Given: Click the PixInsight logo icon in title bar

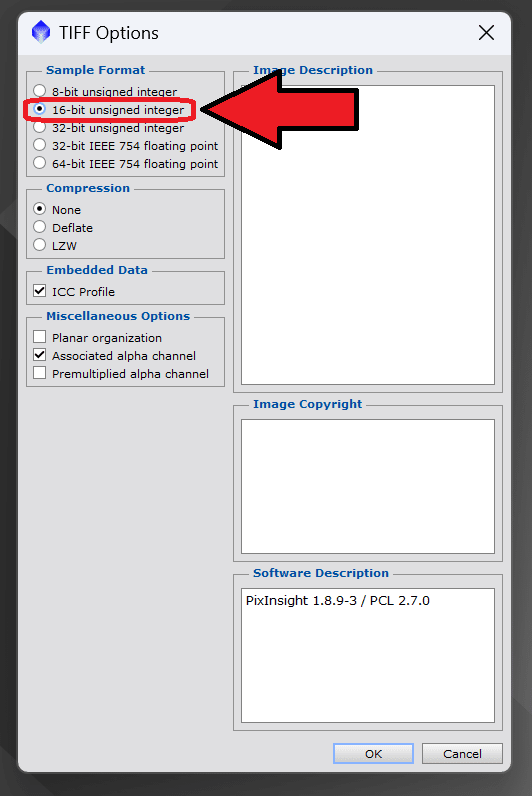Looking at the screenshot, I should click(x=41, y=32).
